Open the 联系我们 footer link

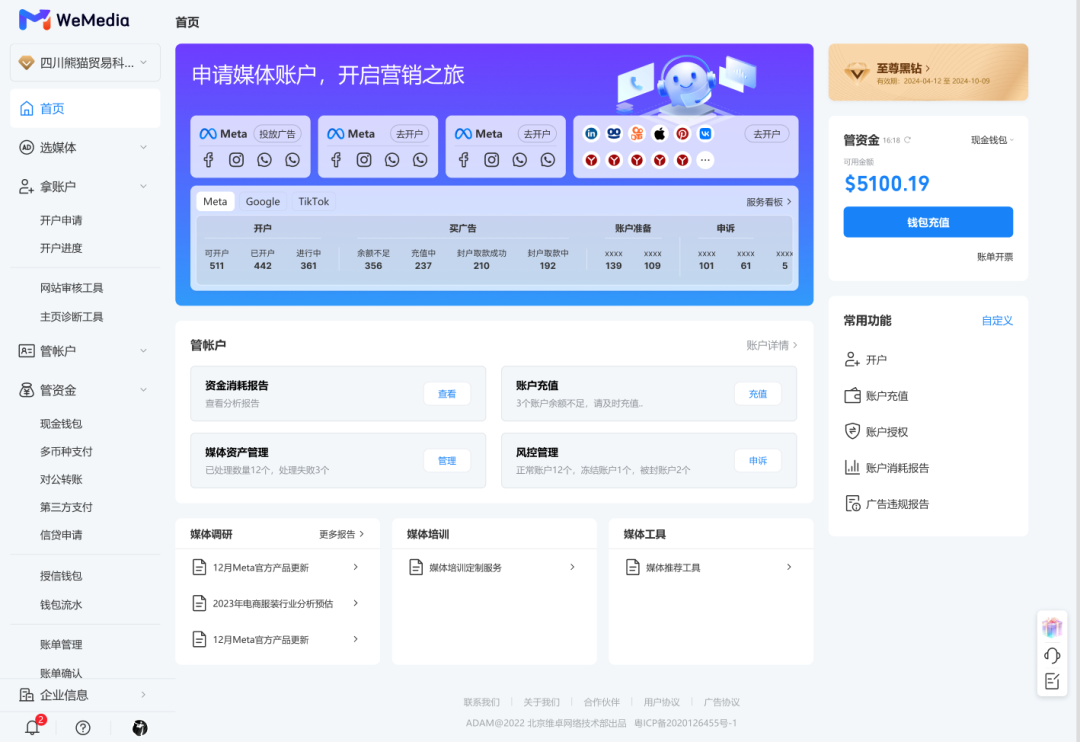481,702
